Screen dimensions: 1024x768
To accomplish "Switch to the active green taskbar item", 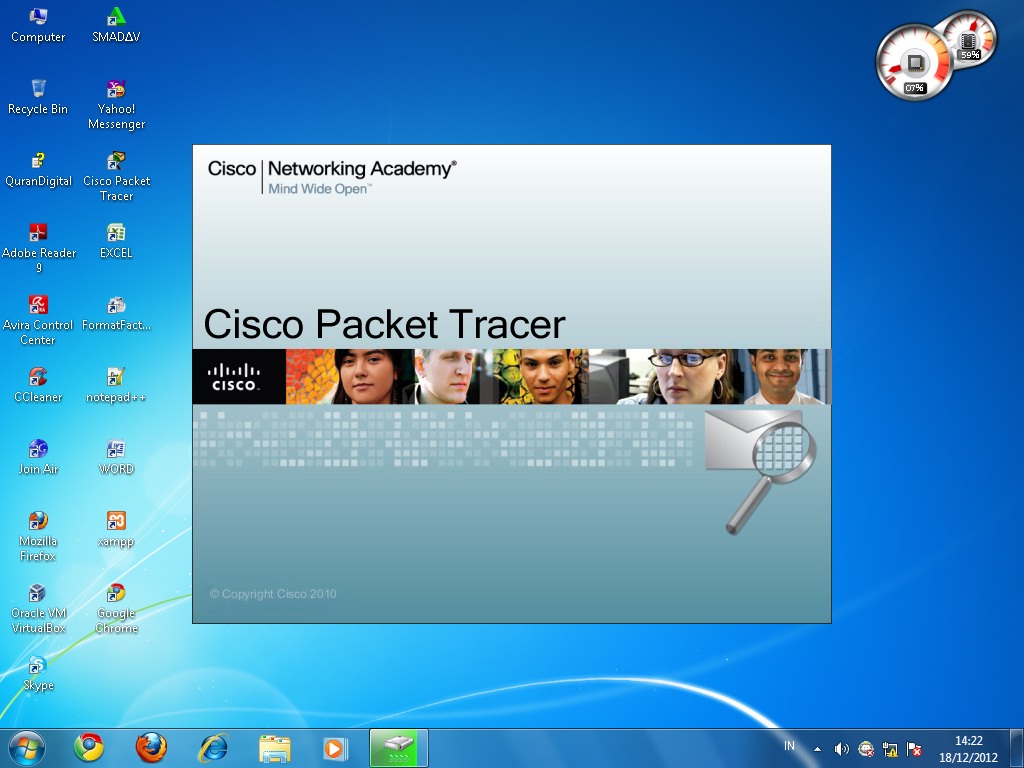I will 399,748.
